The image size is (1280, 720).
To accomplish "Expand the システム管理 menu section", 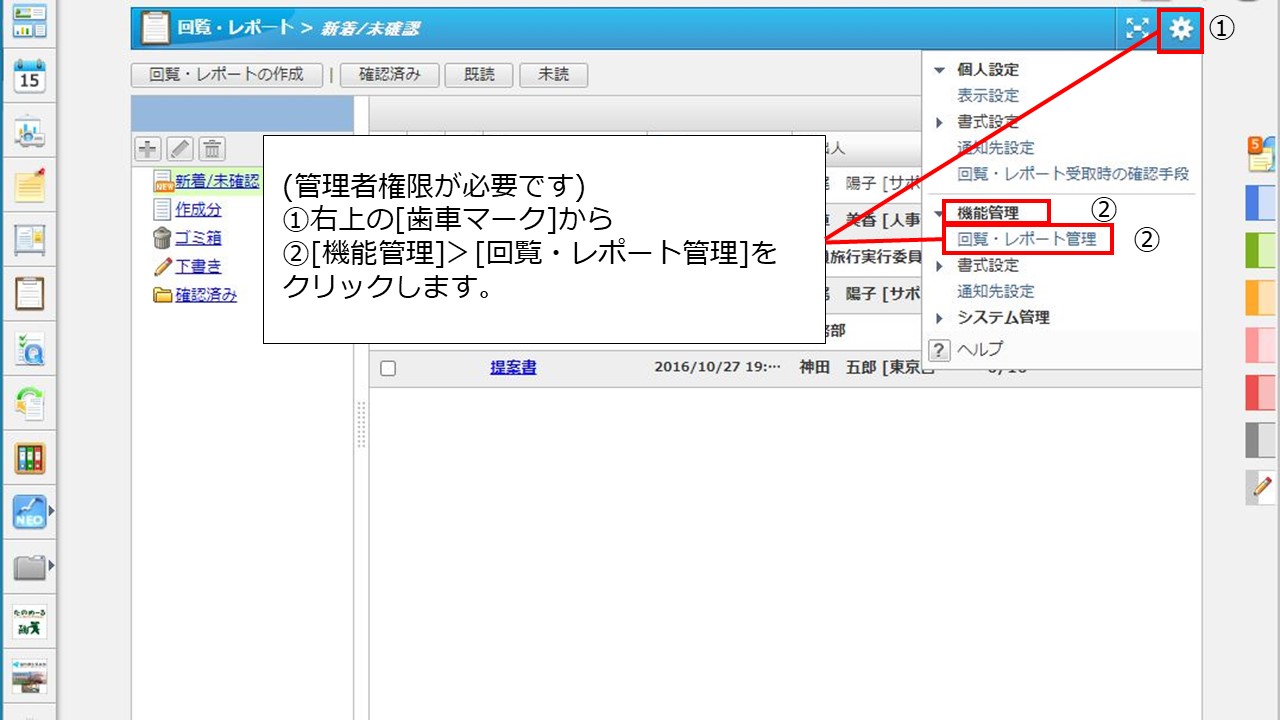I will [x=938, y=318].
